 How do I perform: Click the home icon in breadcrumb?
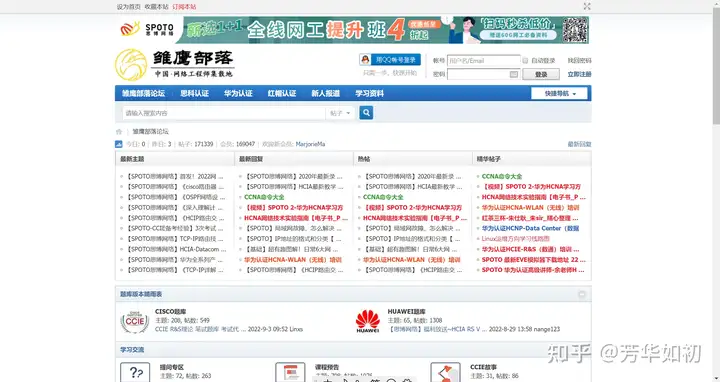pyautogui.click(x=119, y=131)
